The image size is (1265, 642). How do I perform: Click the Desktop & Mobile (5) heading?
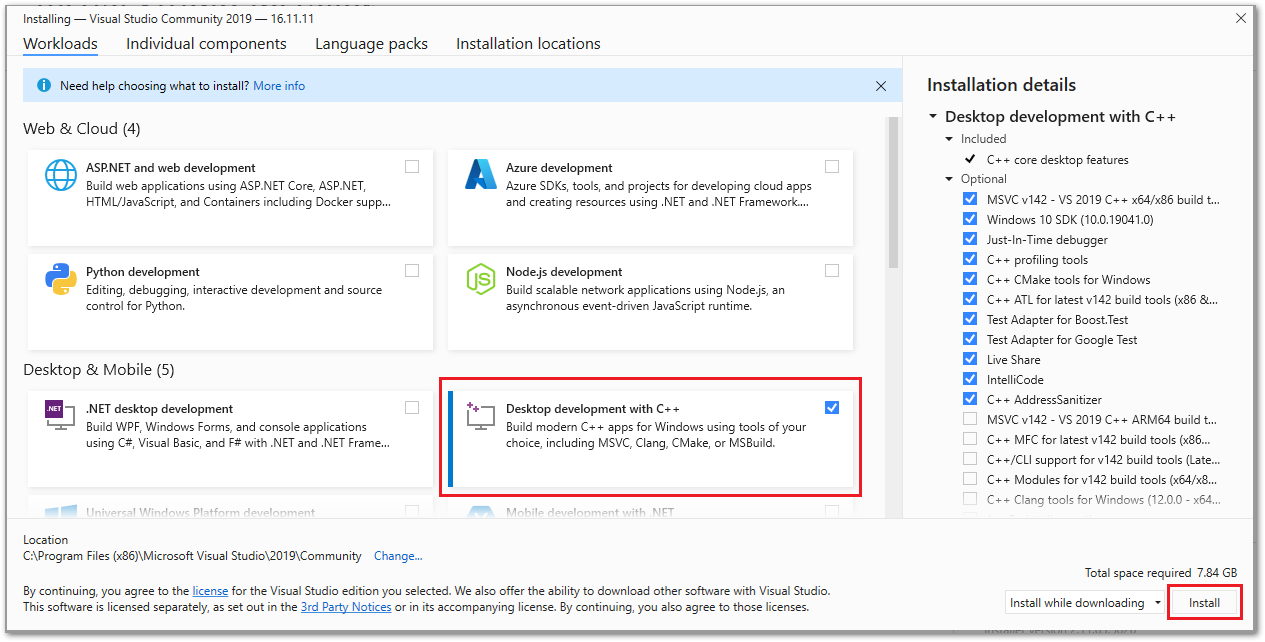coord(99,370)
